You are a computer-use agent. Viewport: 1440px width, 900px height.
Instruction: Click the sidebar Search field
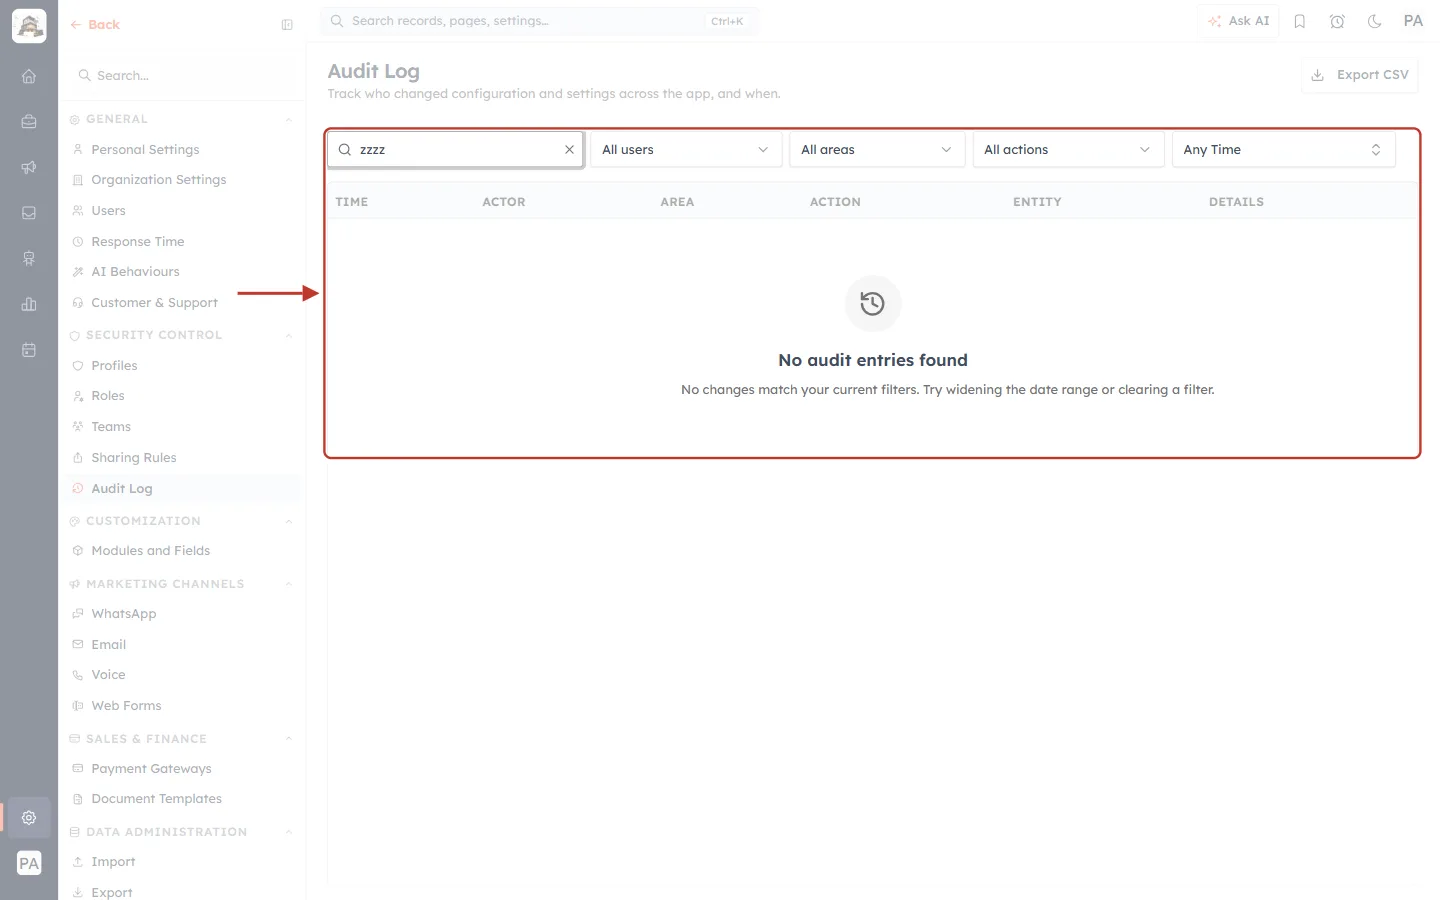[181, 76]
